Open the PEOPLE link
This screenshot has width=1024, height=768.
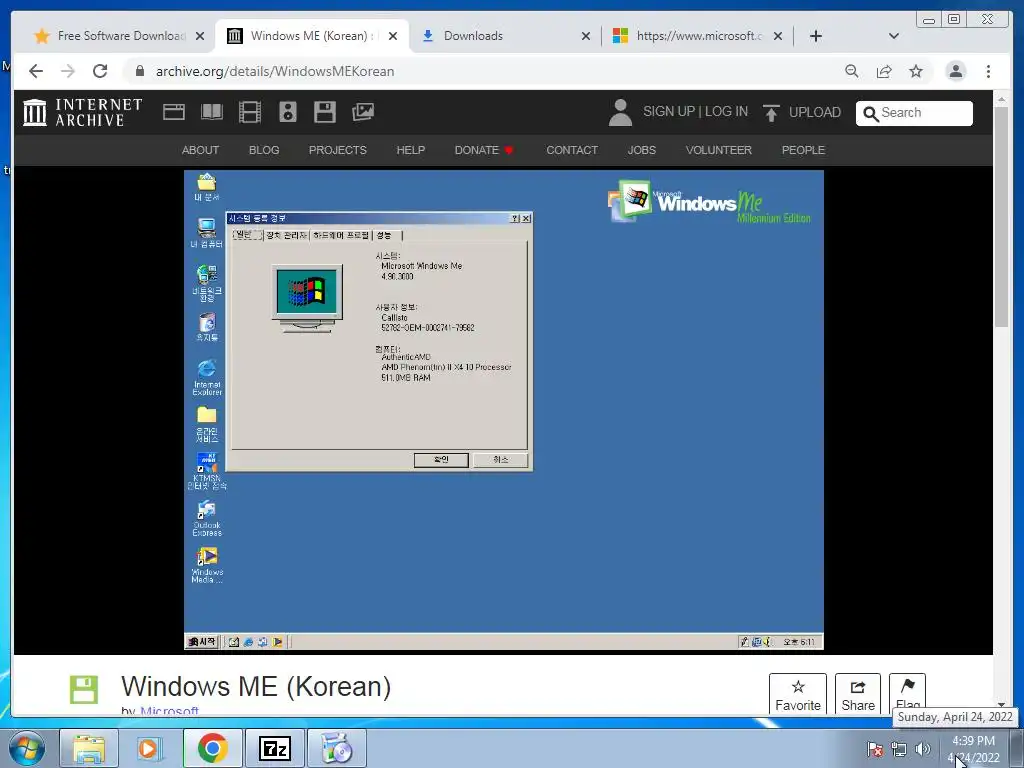coord(803,150)
